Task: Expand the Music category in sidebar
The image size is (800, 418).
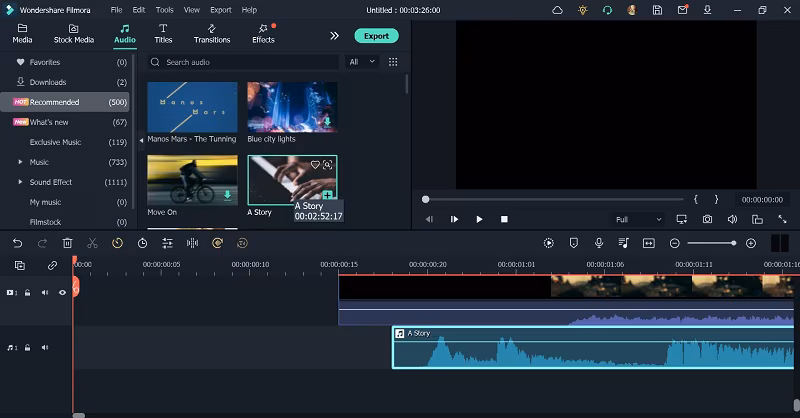Action: 21,162
